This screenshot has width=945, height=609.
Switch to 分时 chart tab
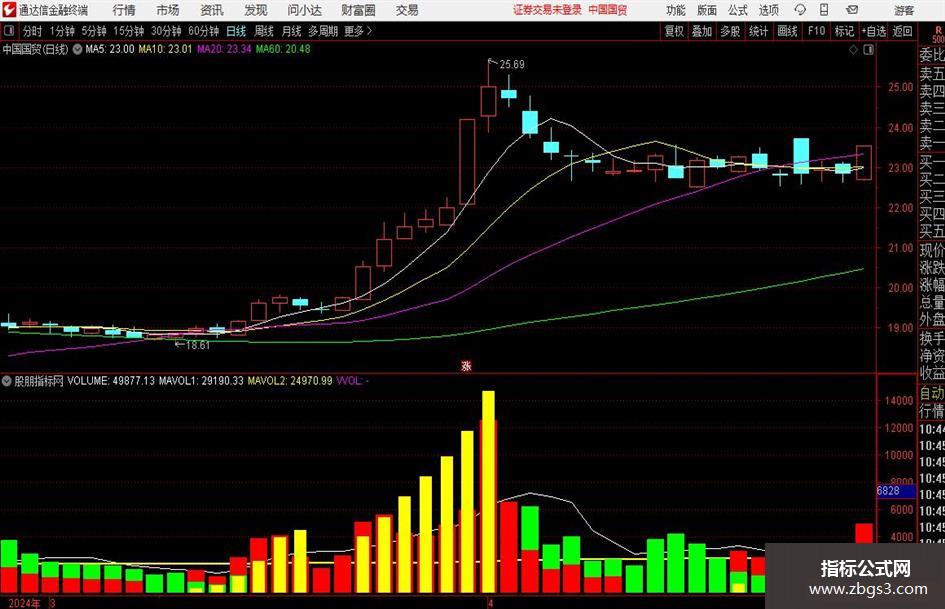click(x=33, y=31)
